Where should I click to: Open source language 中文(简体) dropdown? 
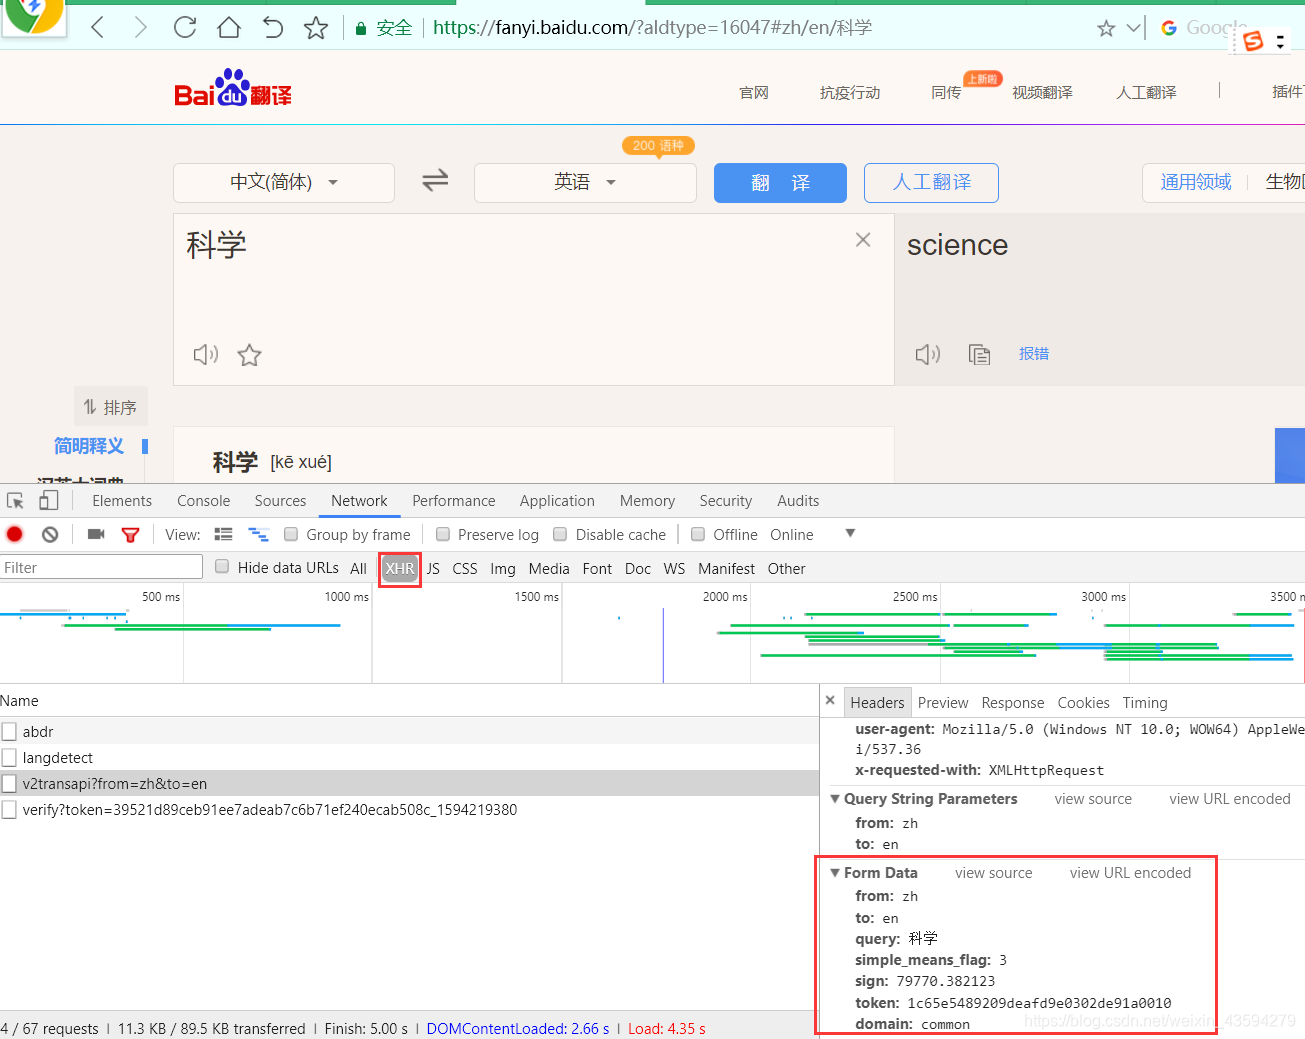[x=284, y=182]
